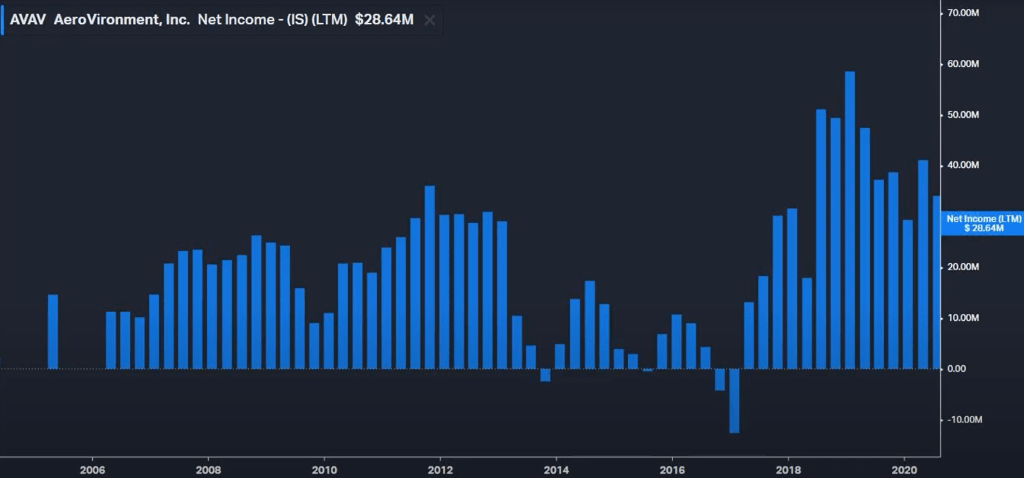This screenshot has width=1024, height=478.
Task: Select the last bar at the right edge
Action: click(936, 282)
